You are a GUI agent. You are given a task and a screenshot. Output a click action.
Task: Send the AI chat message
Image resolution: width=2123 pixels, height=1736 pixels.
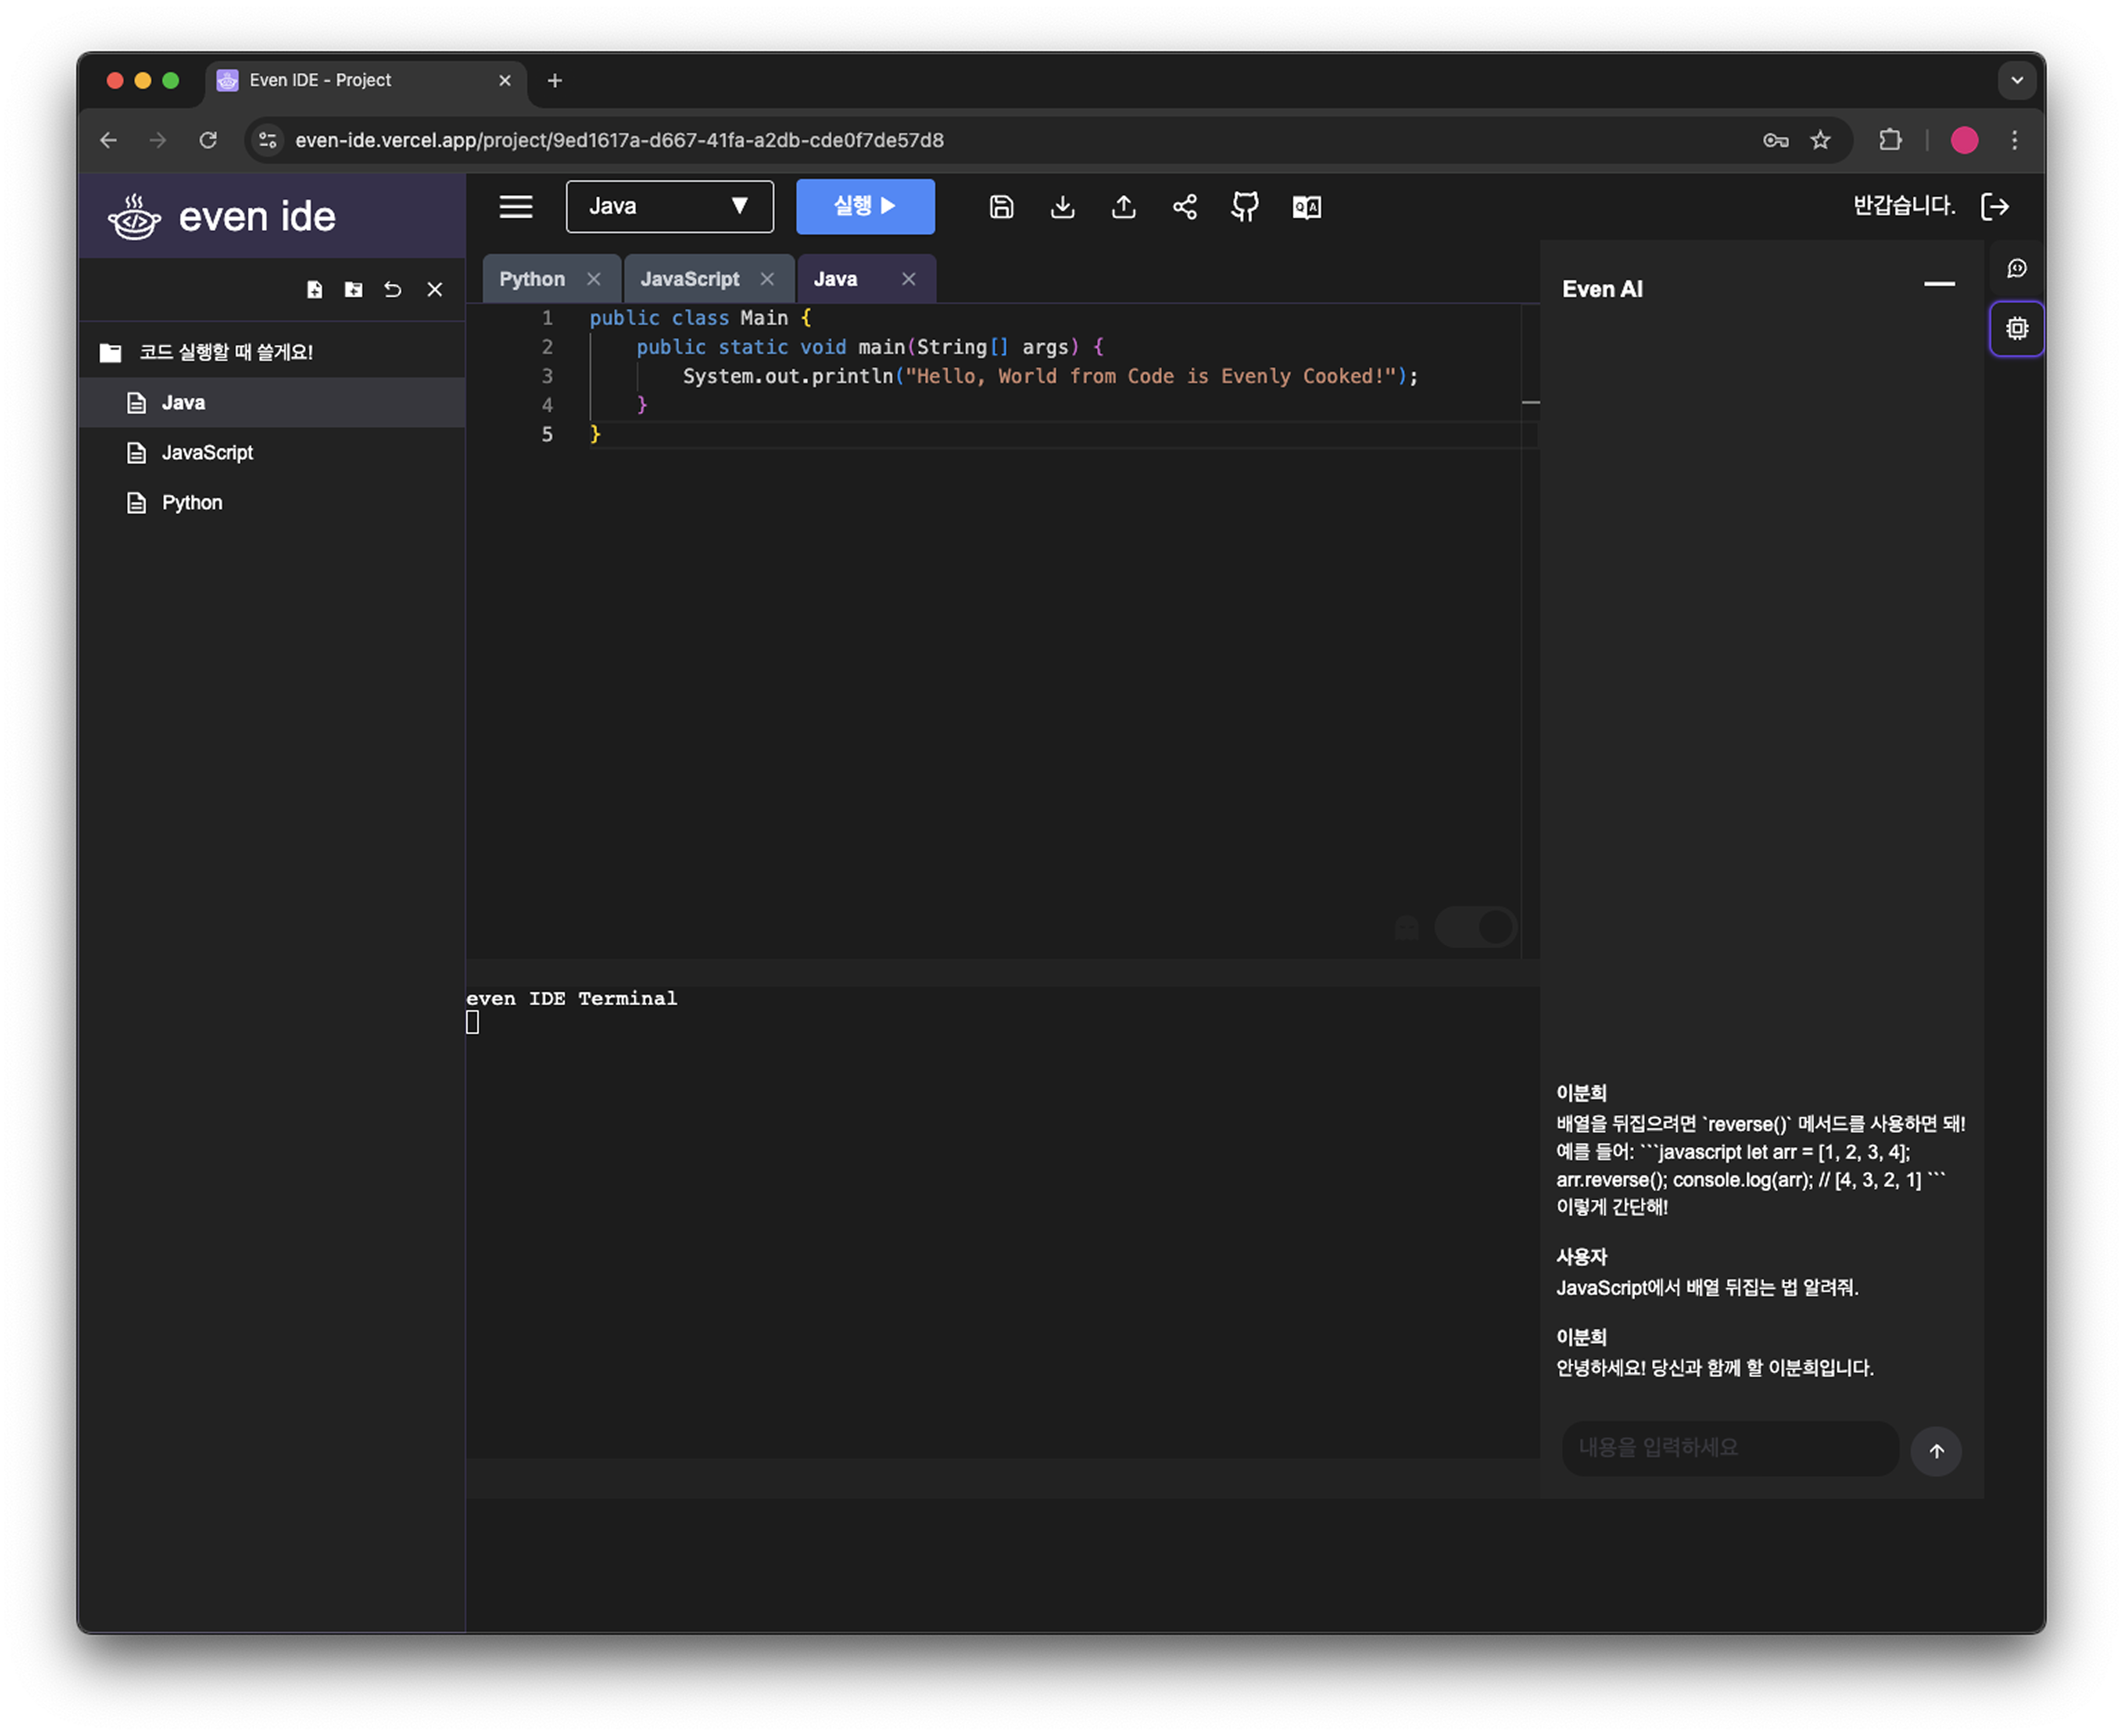(1935, 1451)
